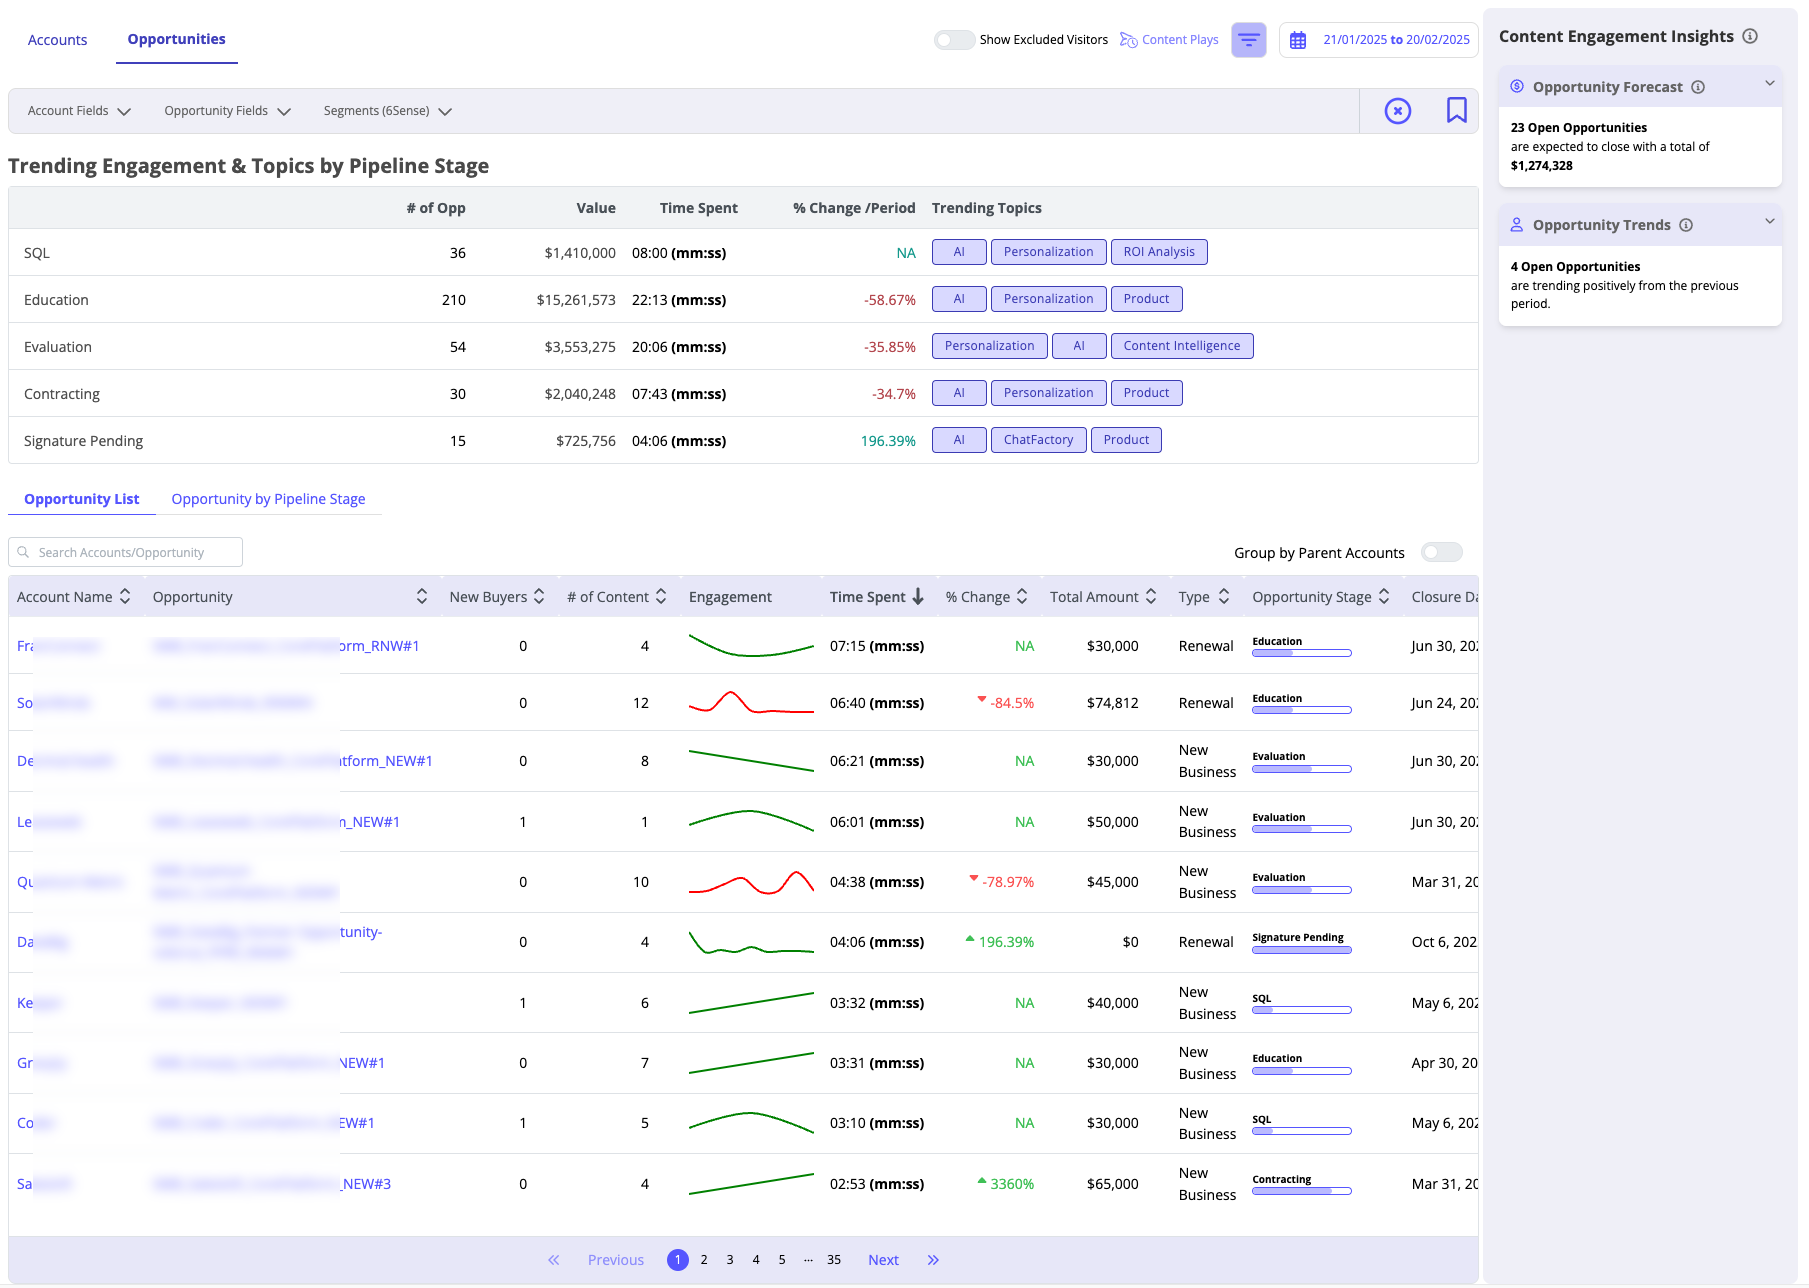Open Opportunity by Pipeline Stage tab
Screen dimensions: 1809x1288
click(x=268, y=499)
